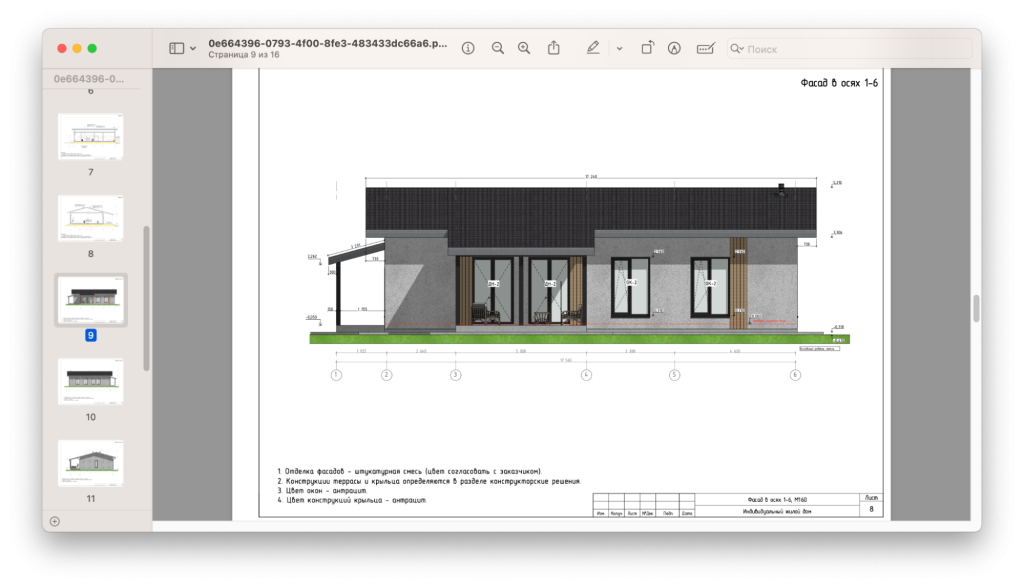This screenshot has height=588, width=1024.
Task: Open the Share menu
Action: (x=554, y=48)
